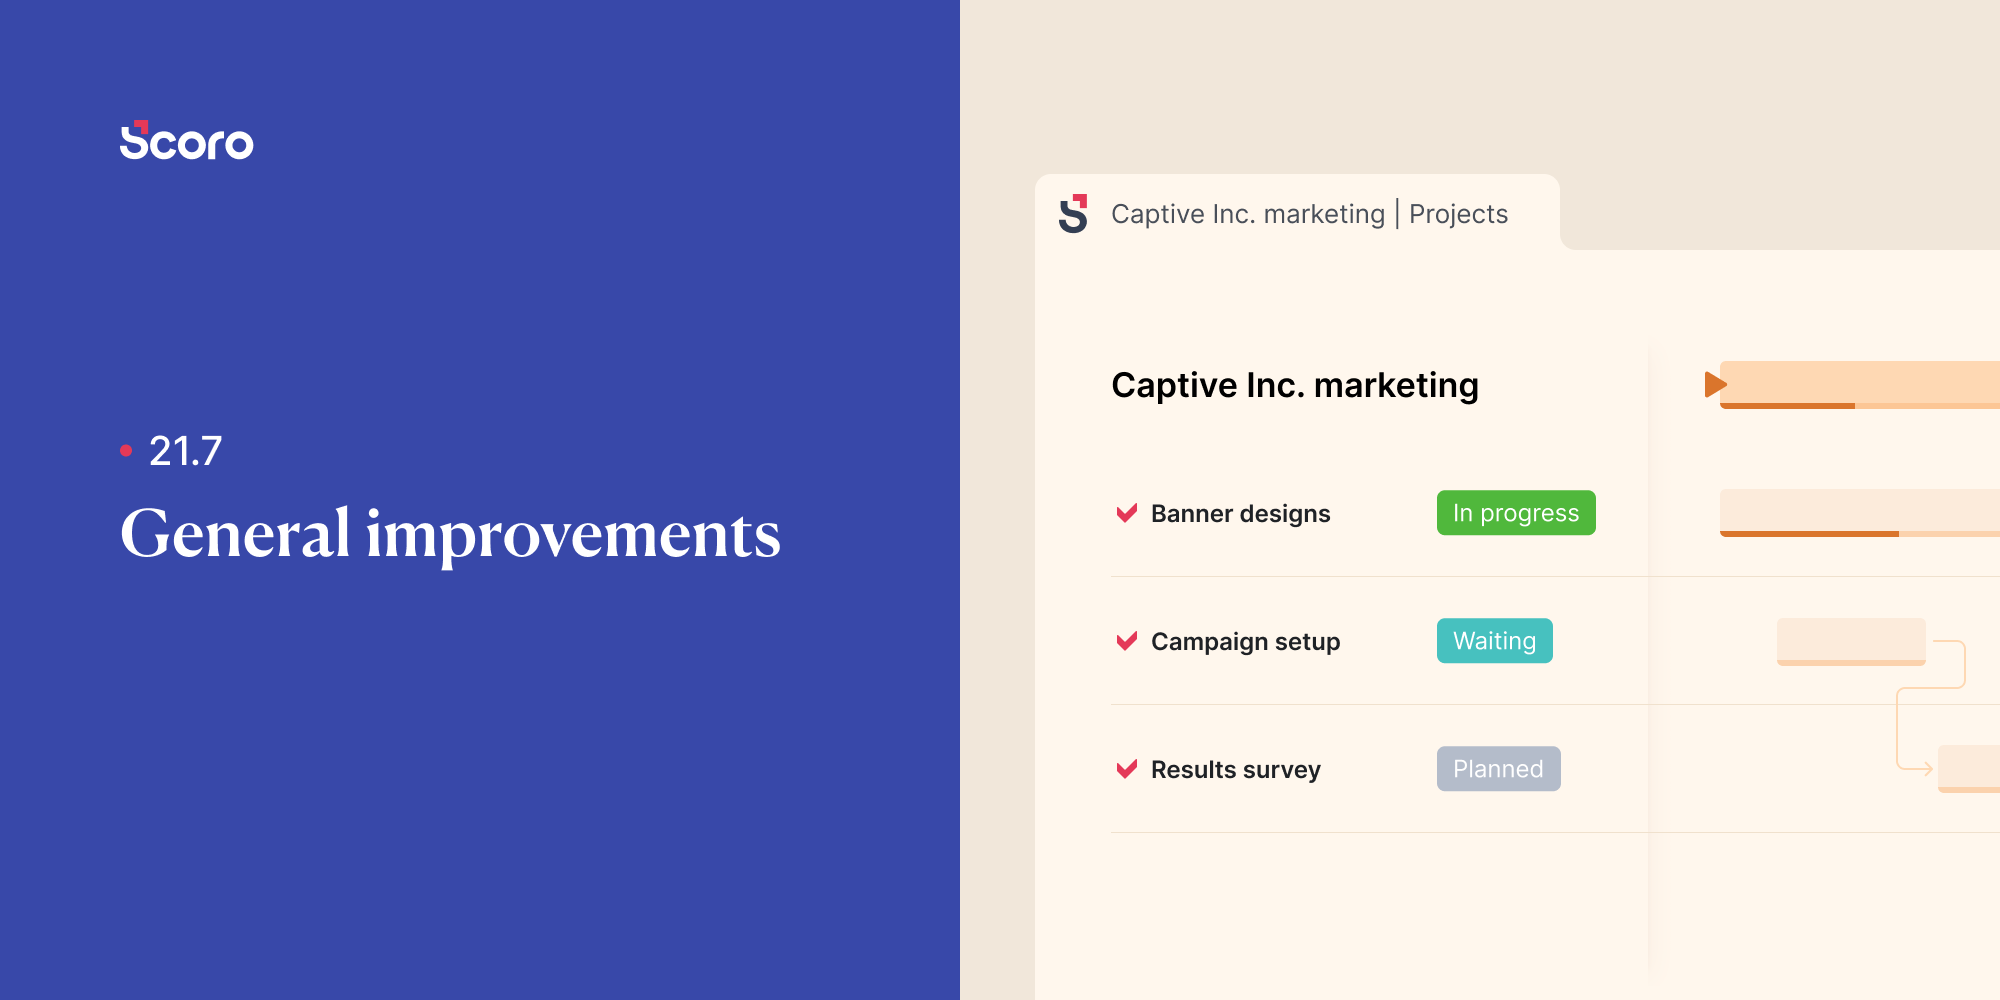The height and width of the screenshot is (1000, 2000).
Task: Click the white Scoro logo
Action: click(187, 141)
